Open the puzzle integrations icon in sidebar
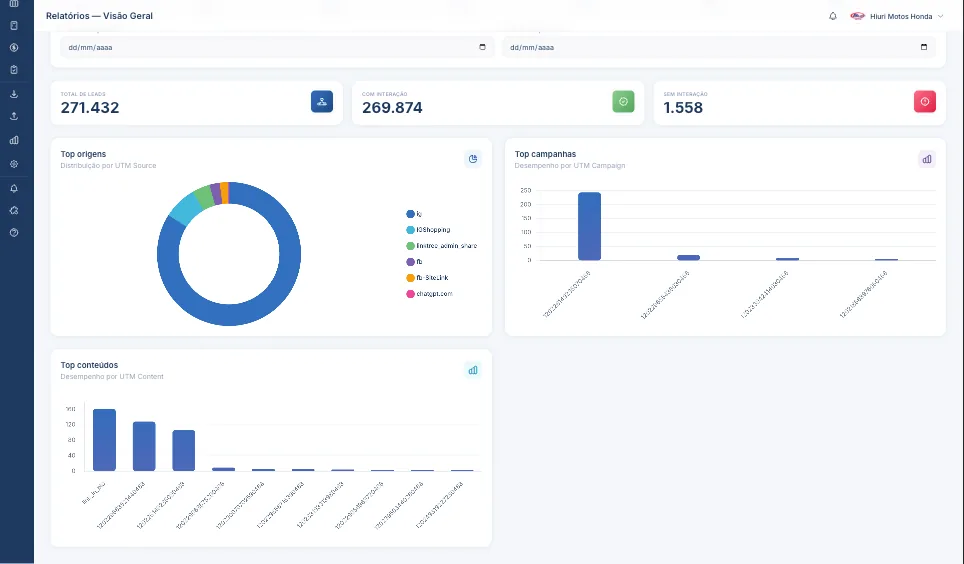The height and width of the screenshot is (564, 964). (14, 210)
